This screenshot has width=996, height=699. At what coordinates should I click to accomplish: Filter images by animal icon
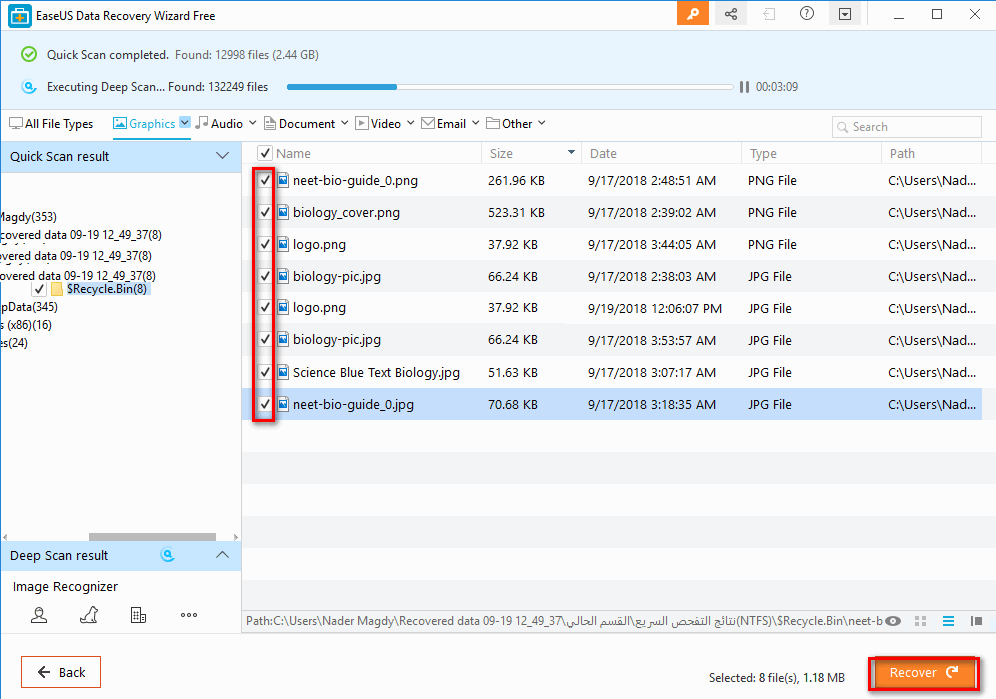(x=89, y=615)
